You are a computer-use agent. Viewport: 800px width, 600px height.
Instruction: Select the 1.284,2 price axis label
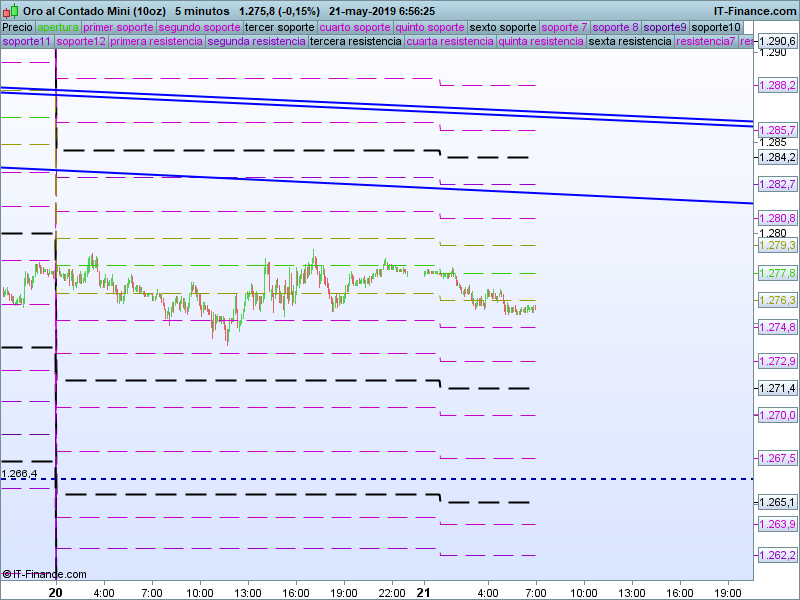coord(777,157)
